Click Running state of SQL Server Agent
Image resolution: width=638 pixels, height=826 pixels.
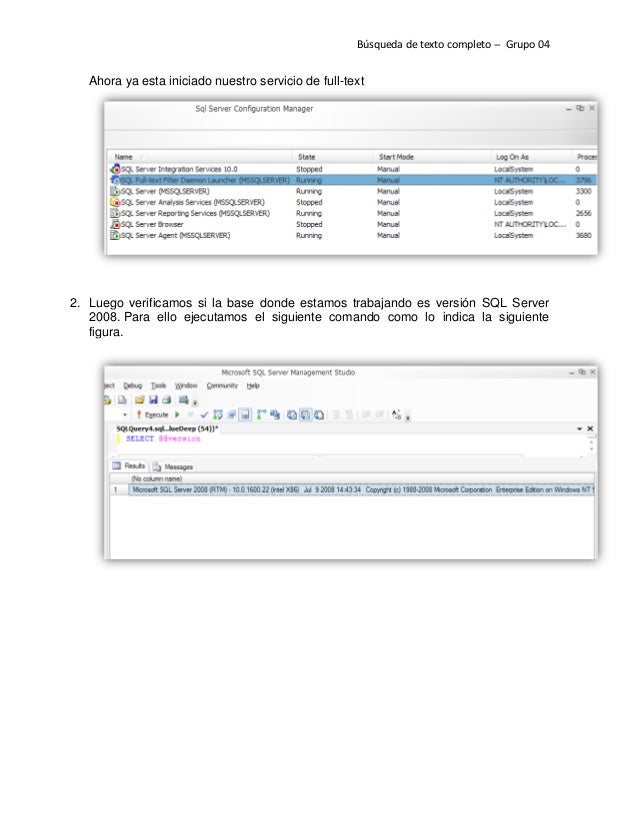click(x=309, y=235)
